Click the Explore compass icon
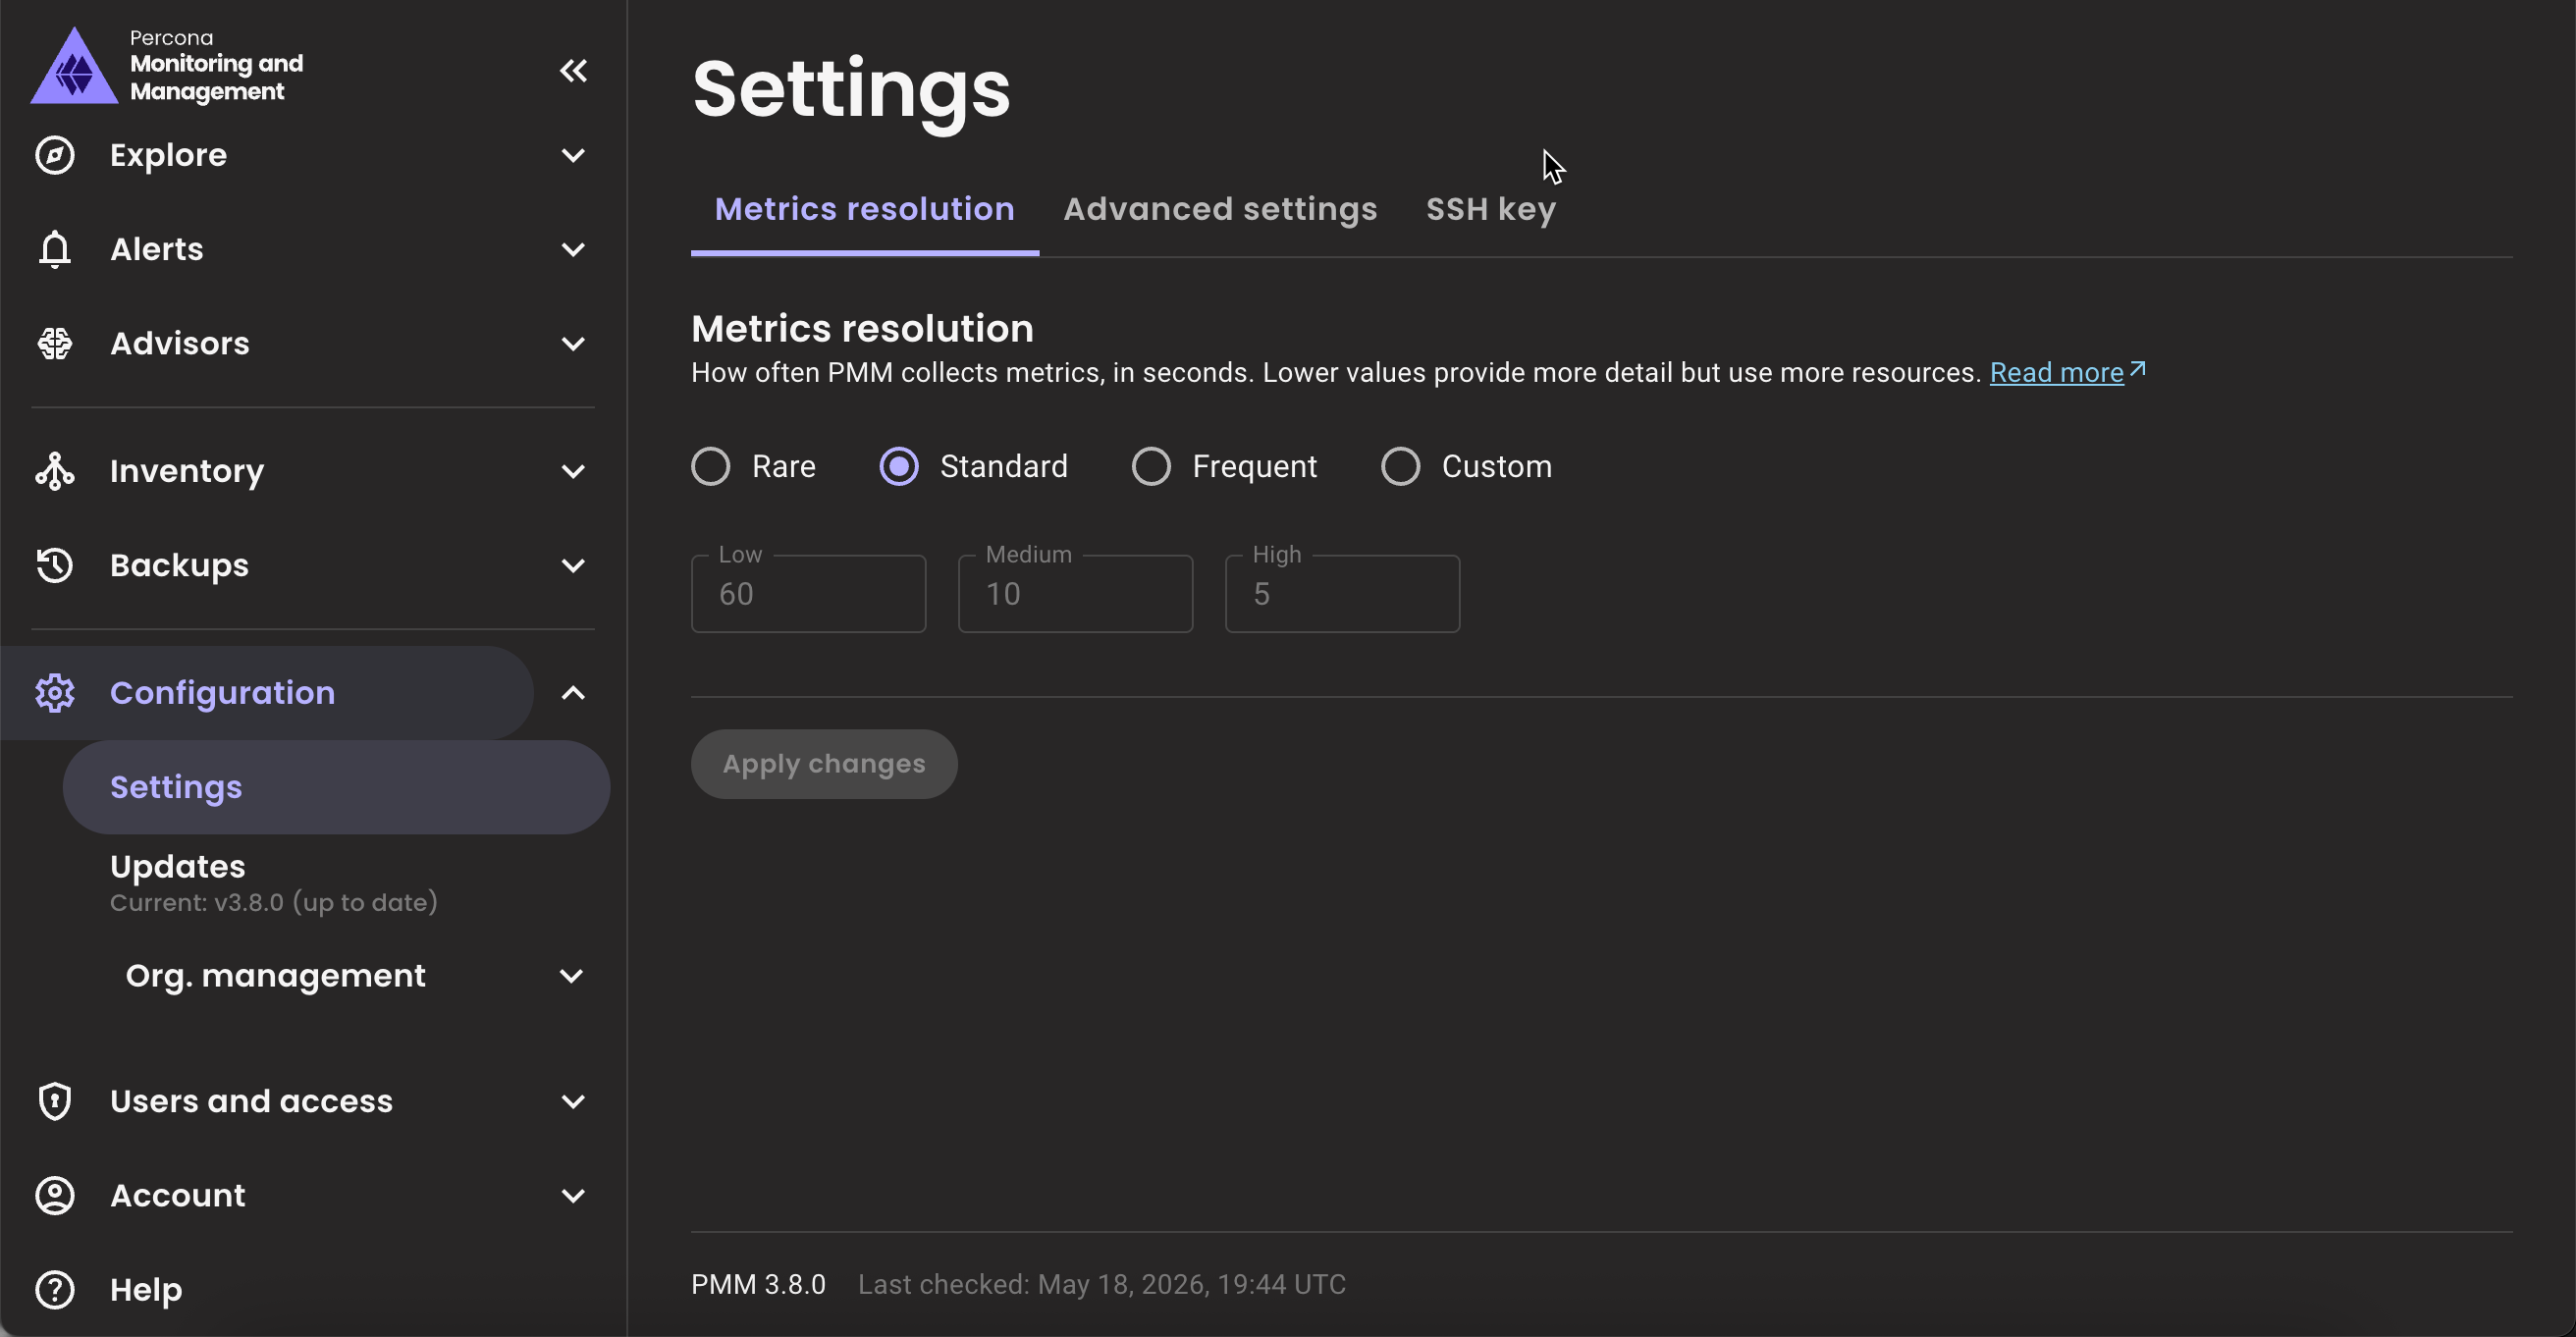Image resolution: width=2576 pixels, height=1337 pixels. (x=55, y=155)
